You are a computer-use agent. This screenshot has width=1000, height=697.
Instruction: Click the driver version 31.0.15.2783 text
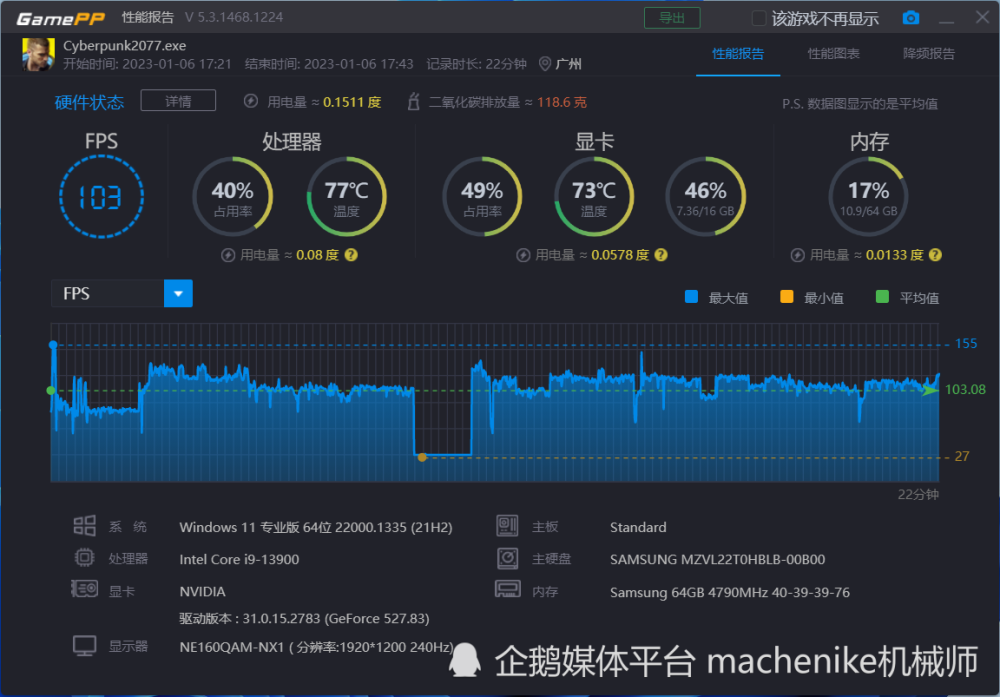[304, 619]
